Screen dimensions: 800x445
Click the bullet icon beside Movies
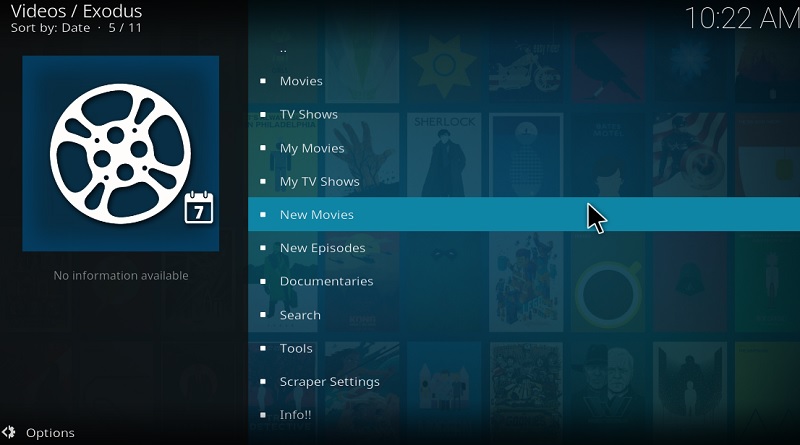[x=263, y=81]
